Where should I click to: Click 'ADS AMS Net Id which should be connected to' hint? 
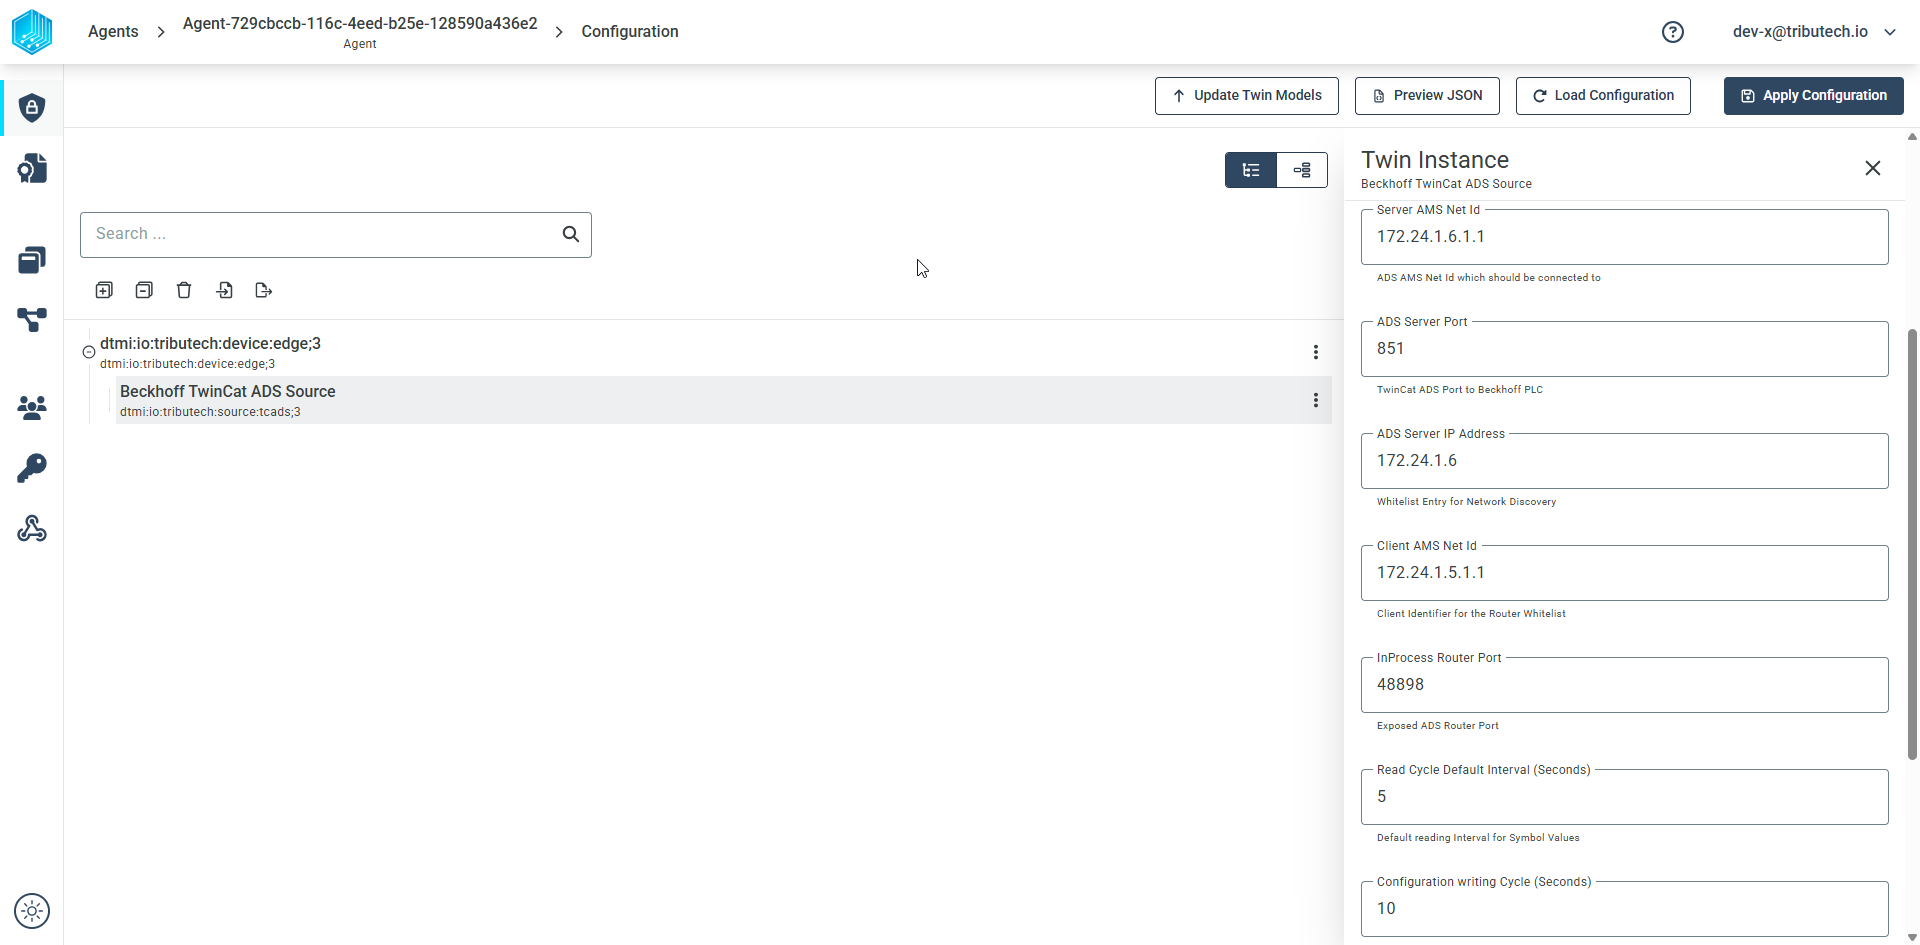[1488, 278]
